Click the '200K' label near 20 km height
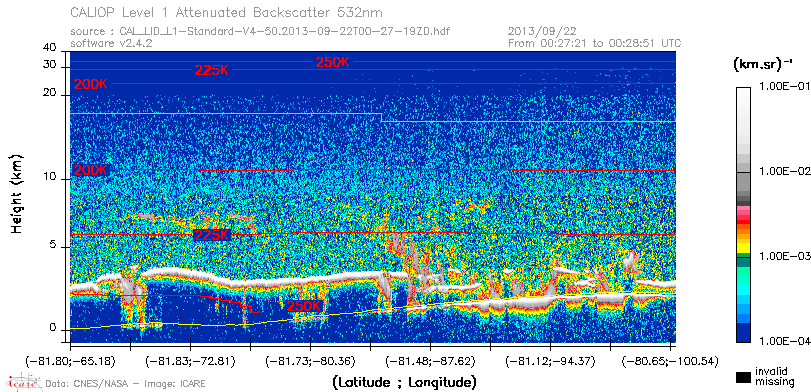This screenshot has width=811, height=392. [x=91, y=84]
